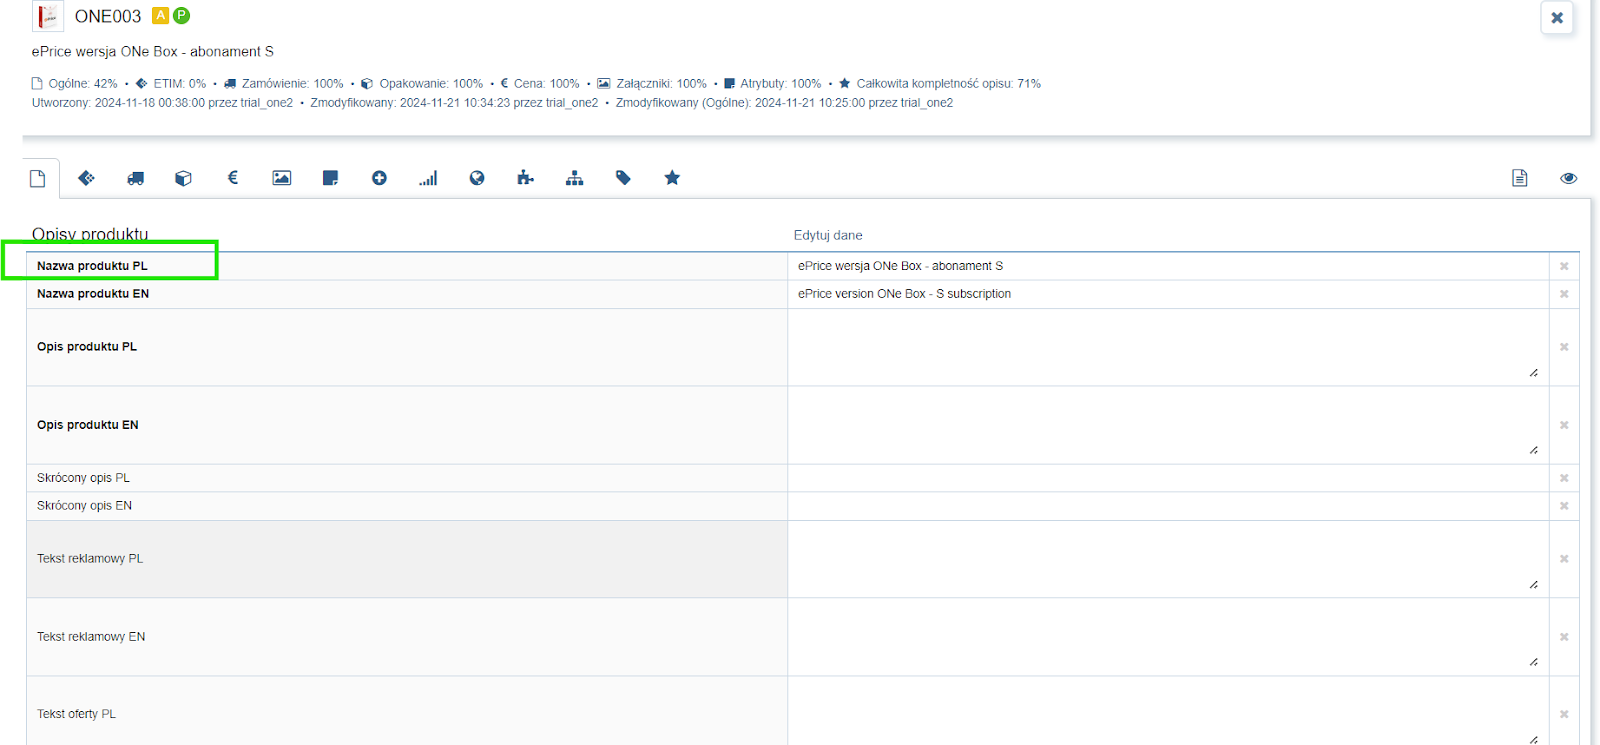
Task: Click Całkowita kompletność opisu: 71% text
Action: (949, 84)
